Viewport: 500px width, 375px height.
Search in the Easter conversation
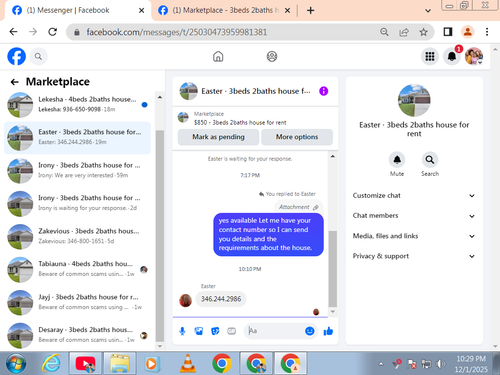point(430,160)
